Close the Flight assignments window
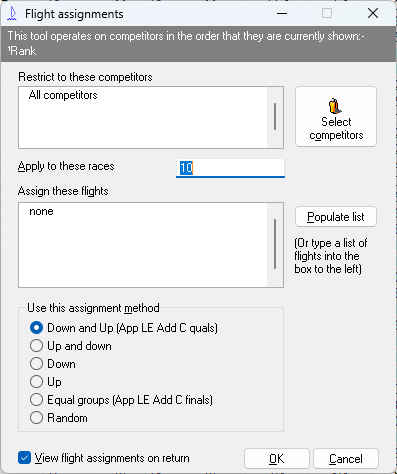This screenshot has width=397, height=474. (x=373, y=14)
